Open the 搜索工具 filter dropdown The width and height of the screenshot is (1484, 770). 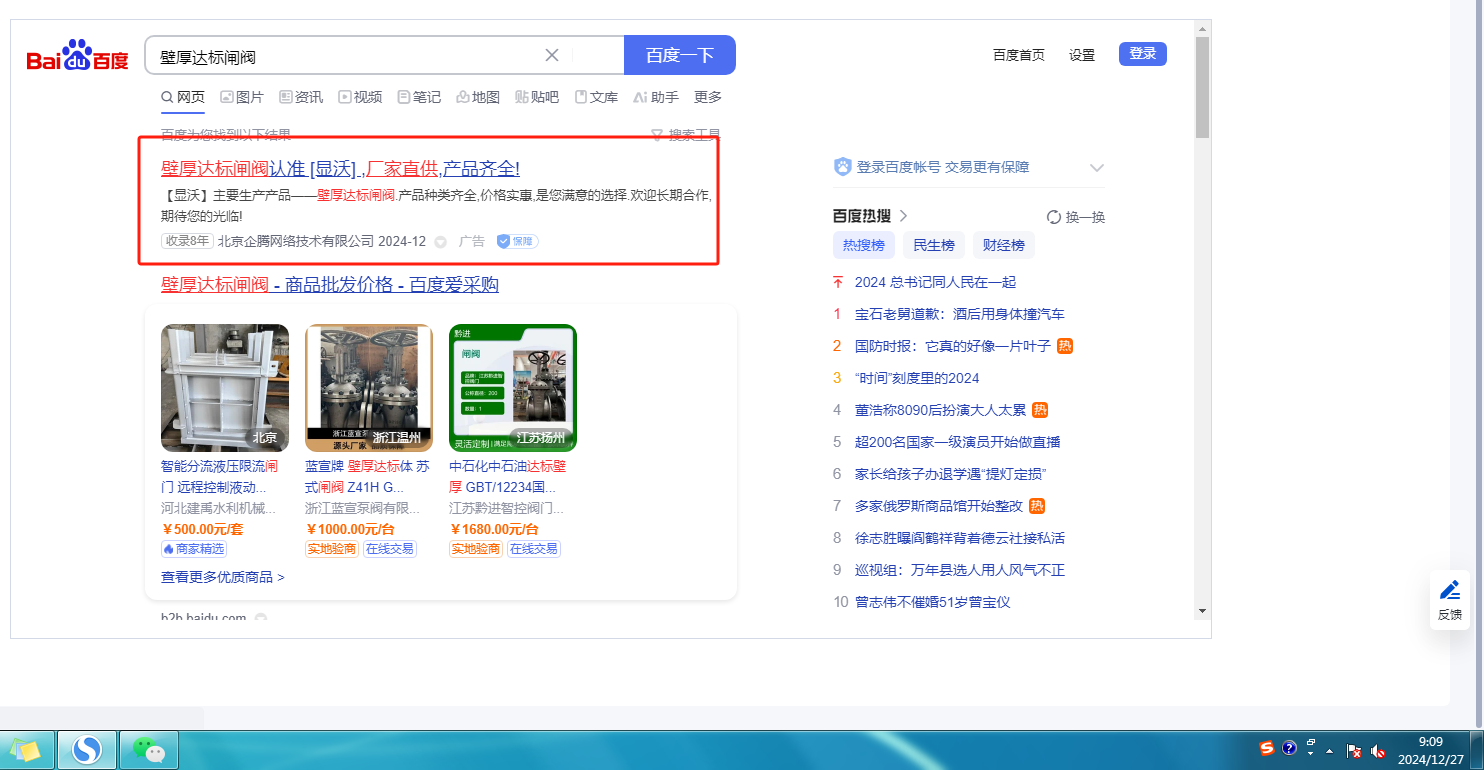(x=685, y=135)
